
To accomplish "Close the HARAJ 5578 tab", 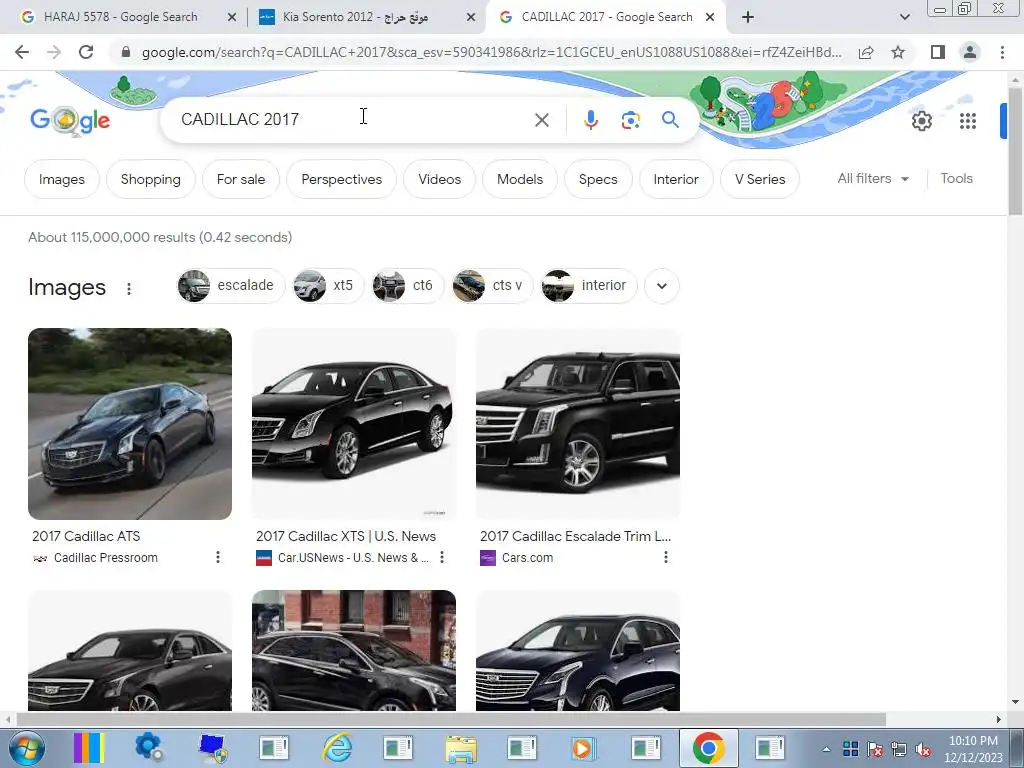I will point(232,18).
